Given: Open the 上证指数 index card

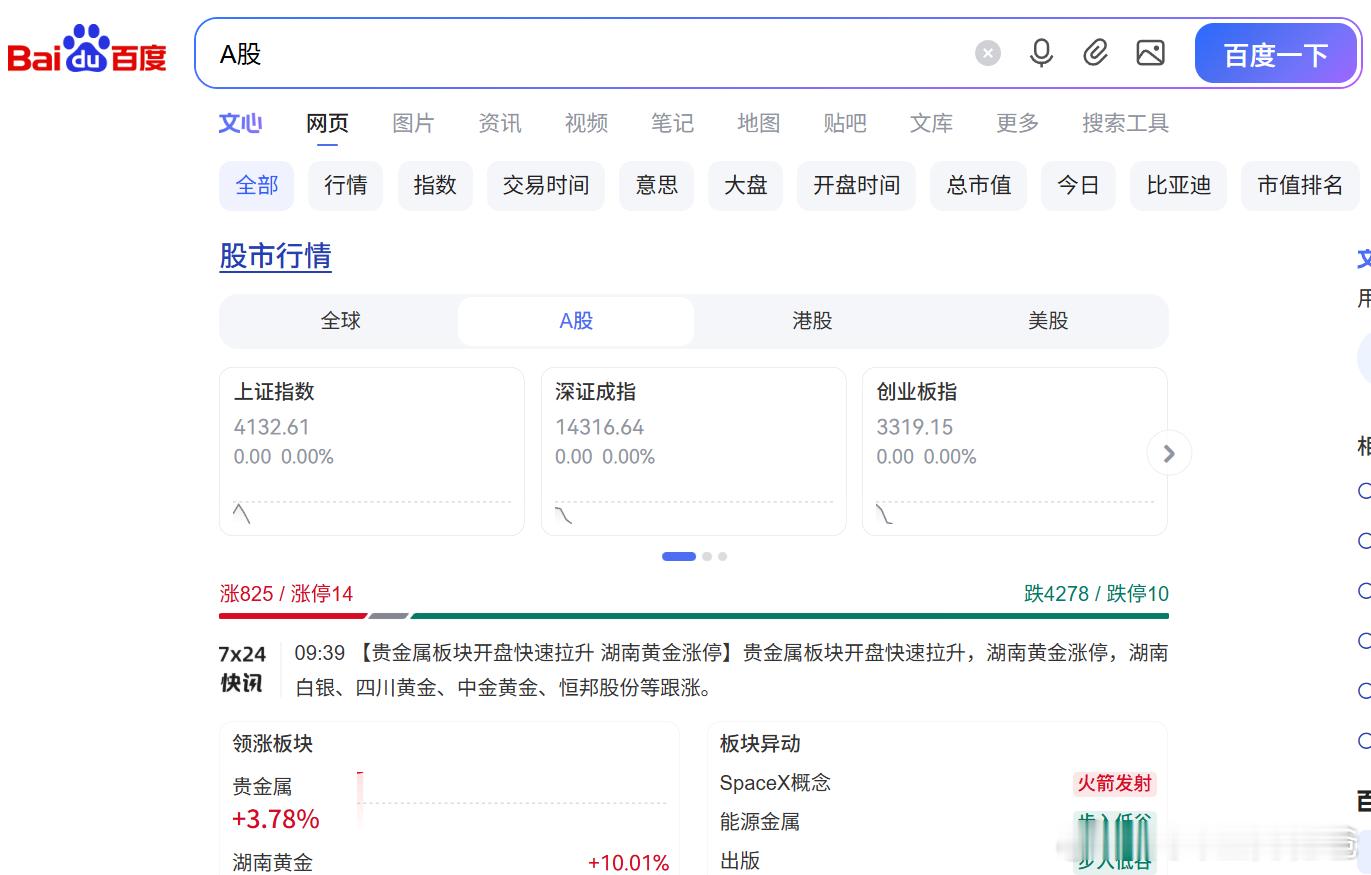Looking at the screenshot, I should point(372,451).
